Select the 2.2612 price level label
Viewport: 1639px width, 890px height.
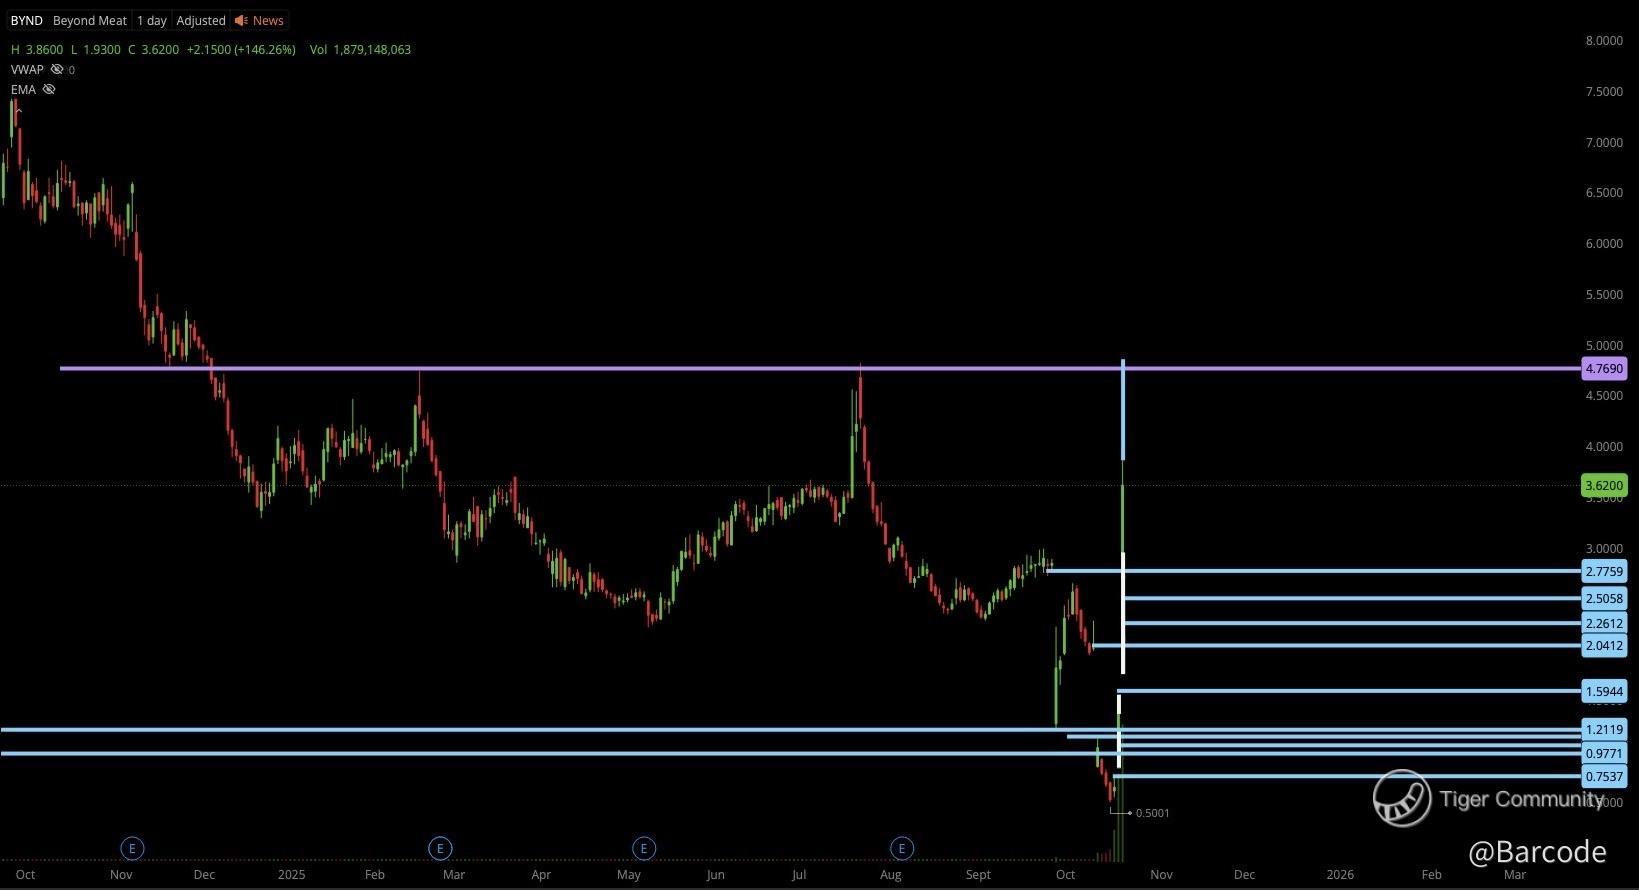tap(1604, 624)
